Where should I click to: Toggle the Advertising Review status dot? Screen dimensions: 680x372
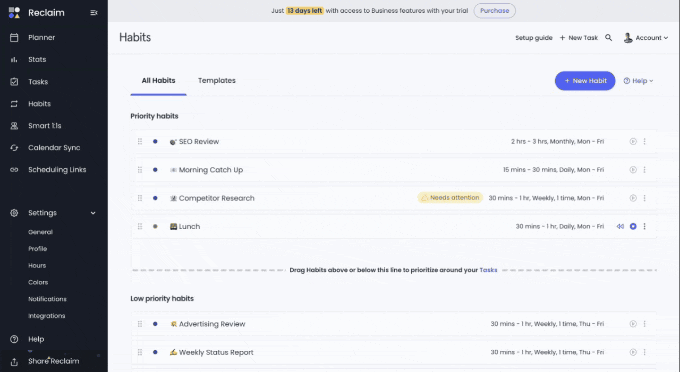point(155,324)
